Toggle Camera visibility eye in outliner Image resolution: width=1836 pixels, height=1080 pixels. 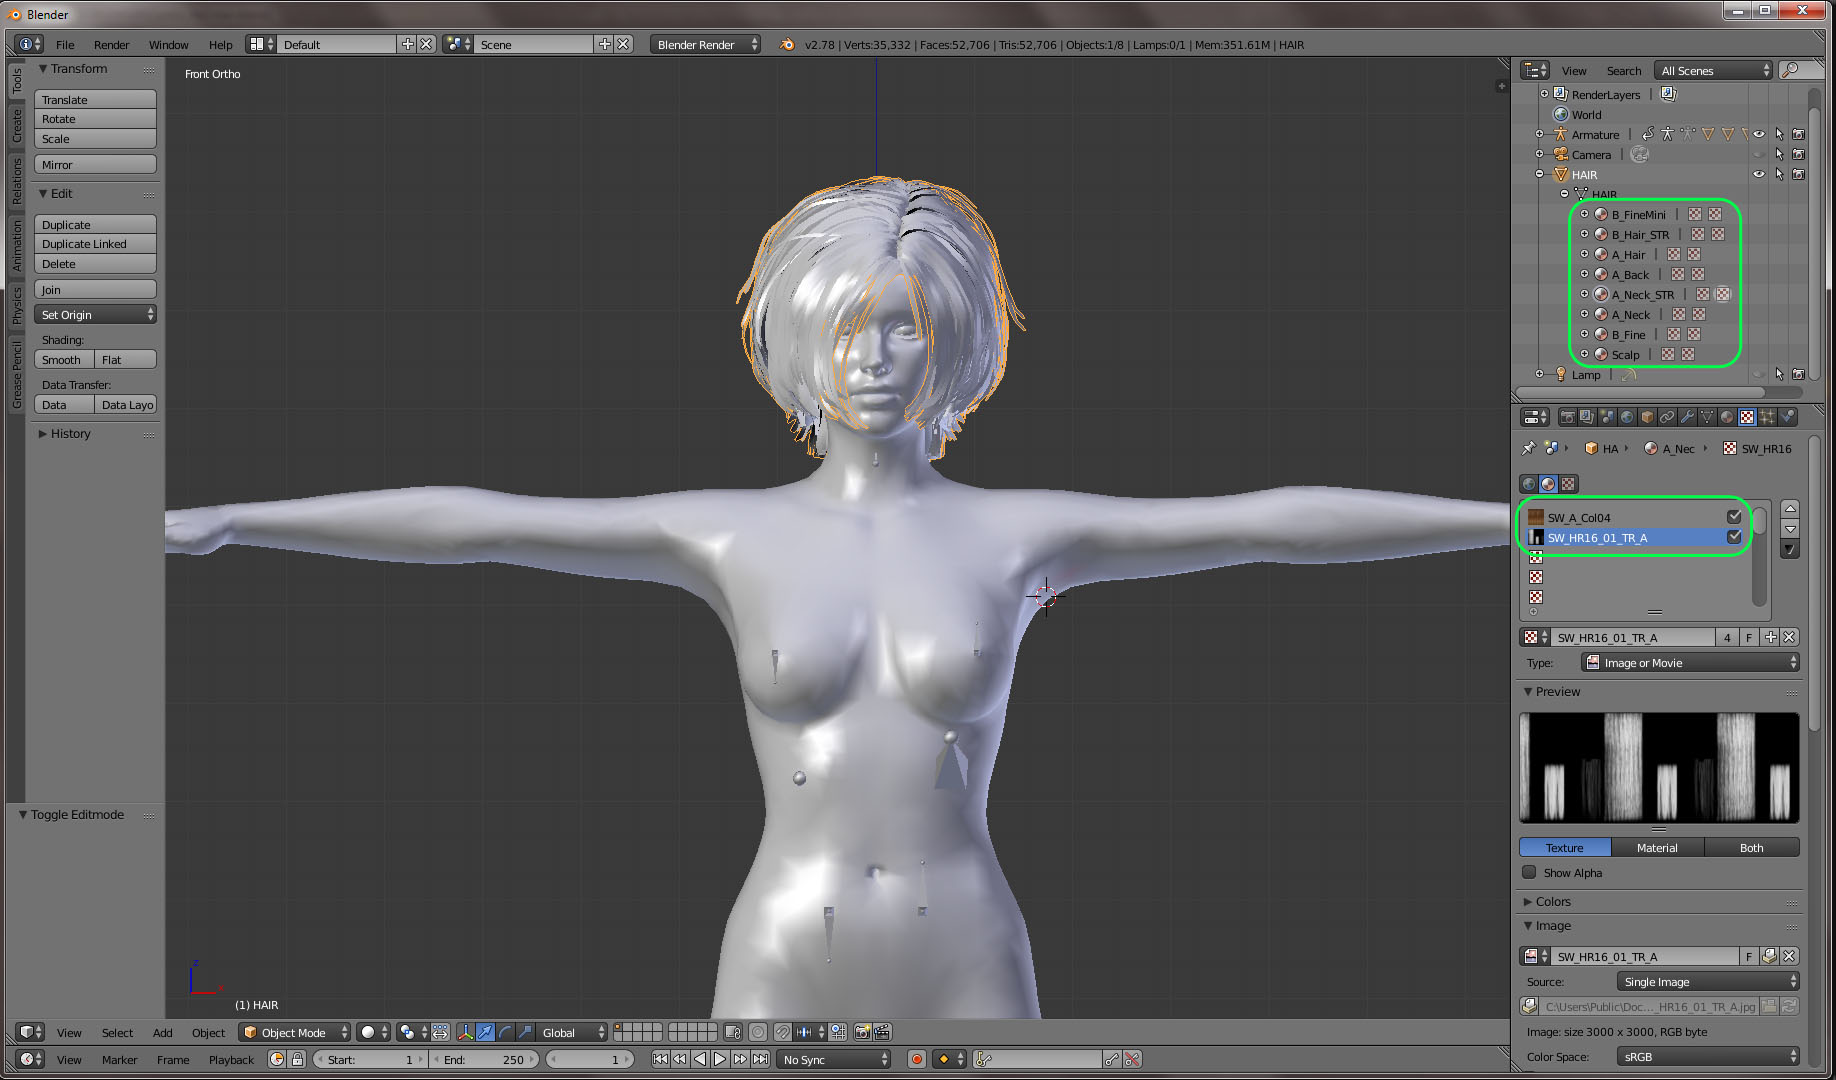[1759, 154]
